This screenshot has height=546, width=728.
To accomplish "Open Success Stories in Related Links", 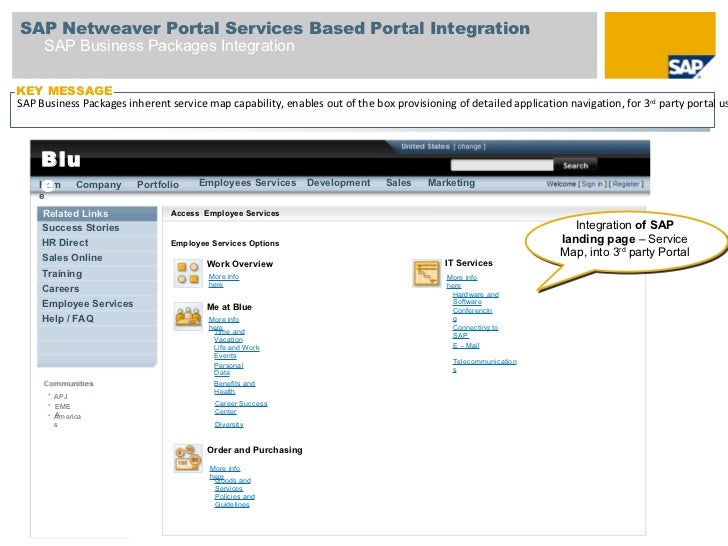I will pyautogui.click(x=81, y=228).
